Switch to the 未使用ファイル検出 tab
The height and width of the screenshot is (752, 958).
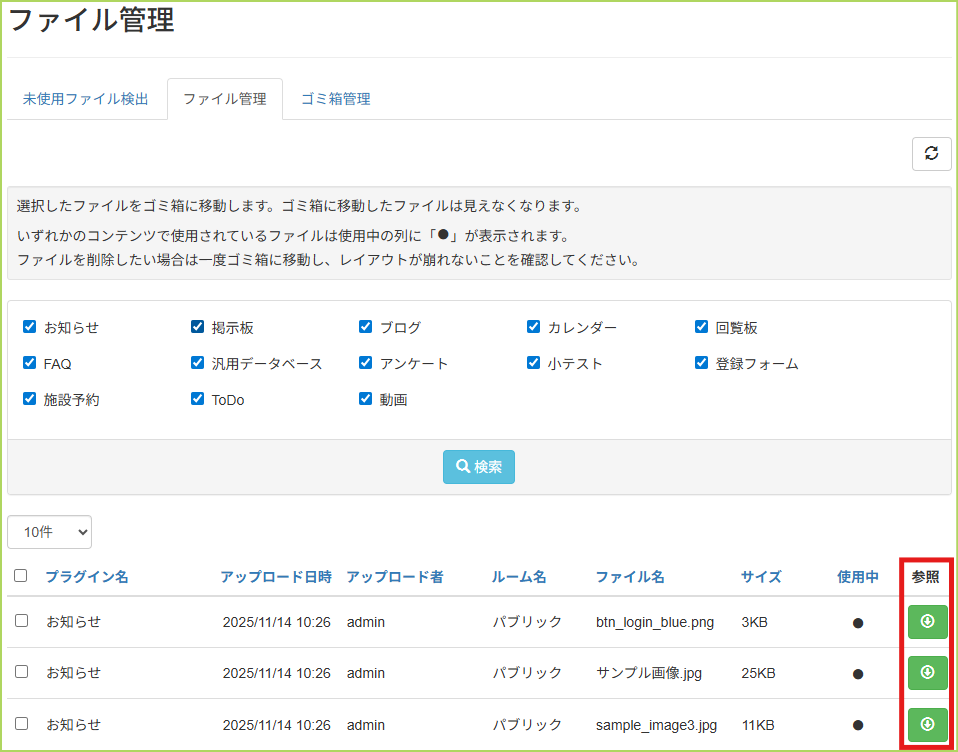tap(86, 99)
